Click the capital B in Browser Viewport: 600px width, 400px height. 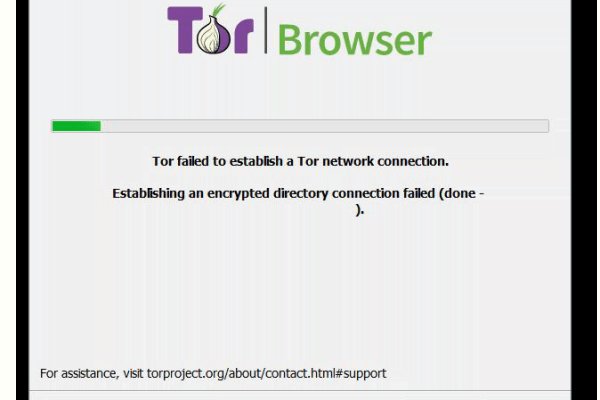pyautogui.click(x=292, y=40)
